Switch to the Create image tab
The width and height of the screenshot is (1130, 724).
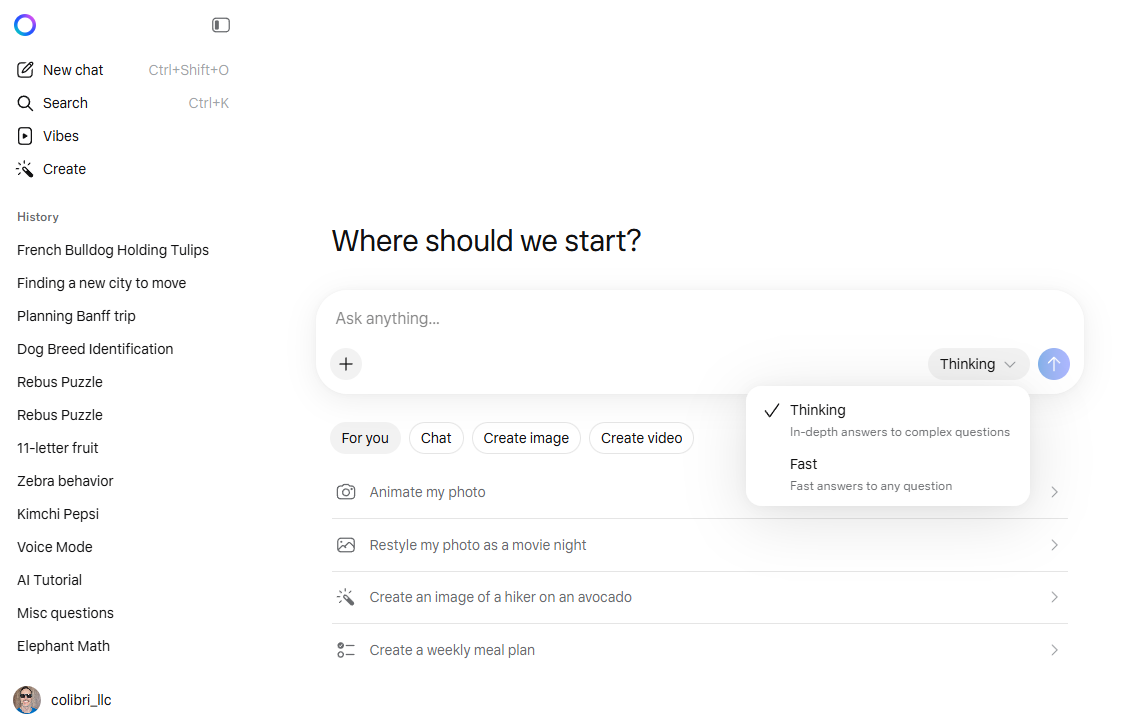(x=526, y=438)
